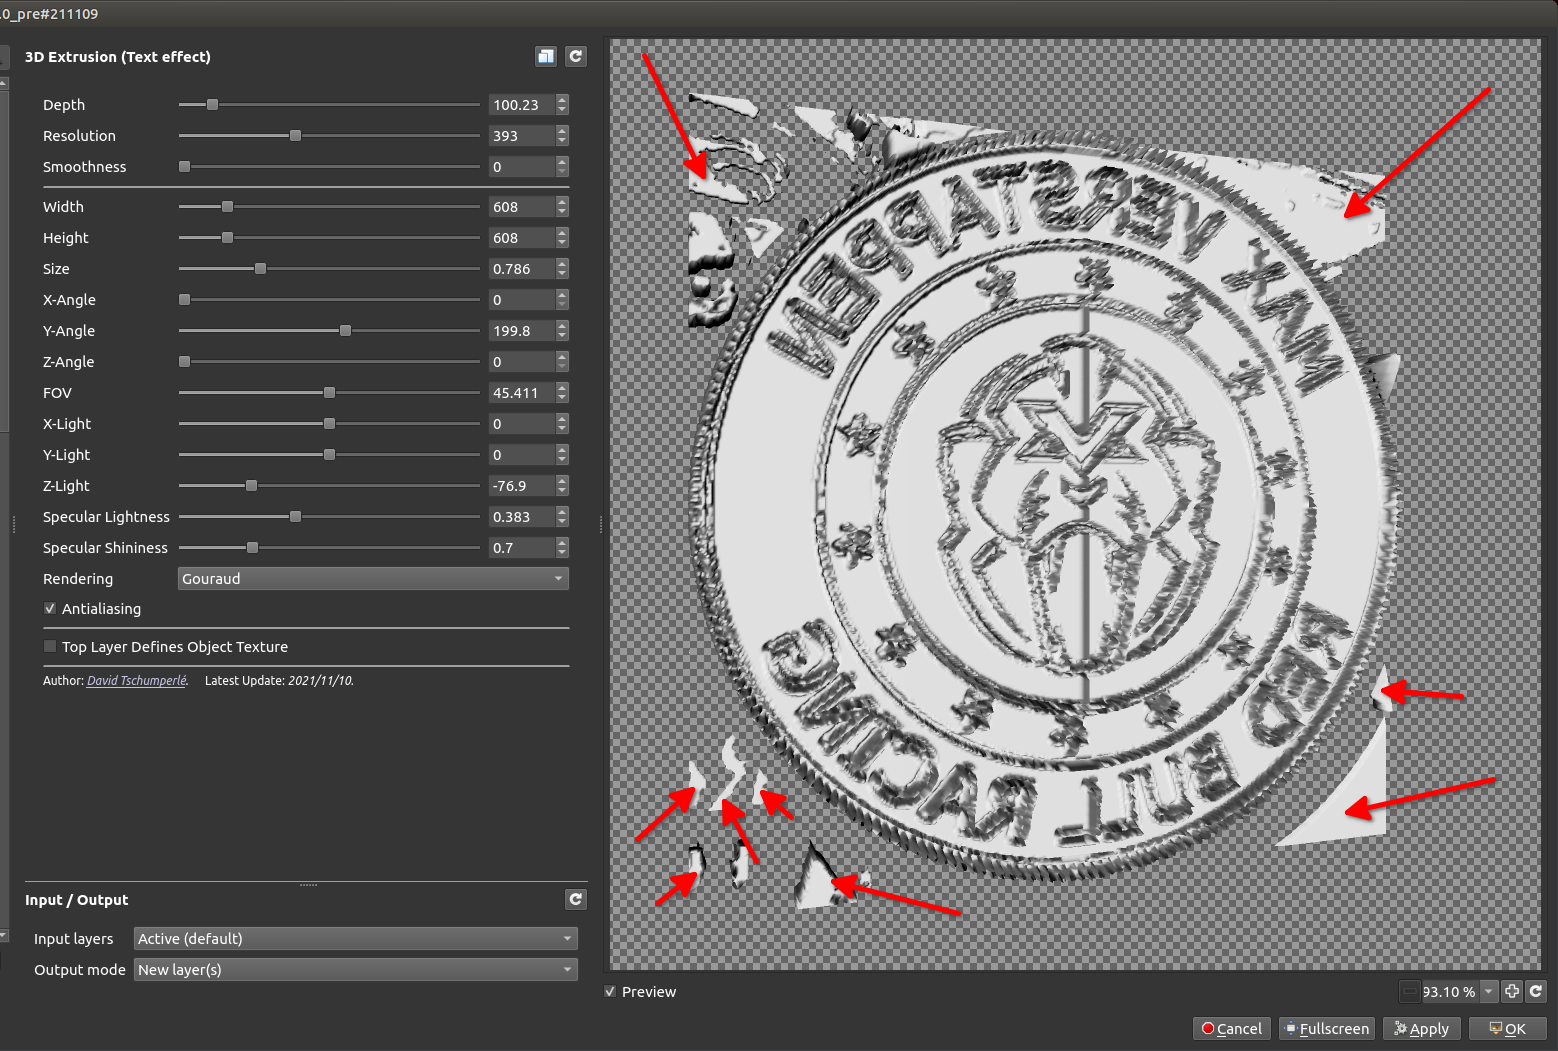Focus the Height value field

click(x=521, y=238)
